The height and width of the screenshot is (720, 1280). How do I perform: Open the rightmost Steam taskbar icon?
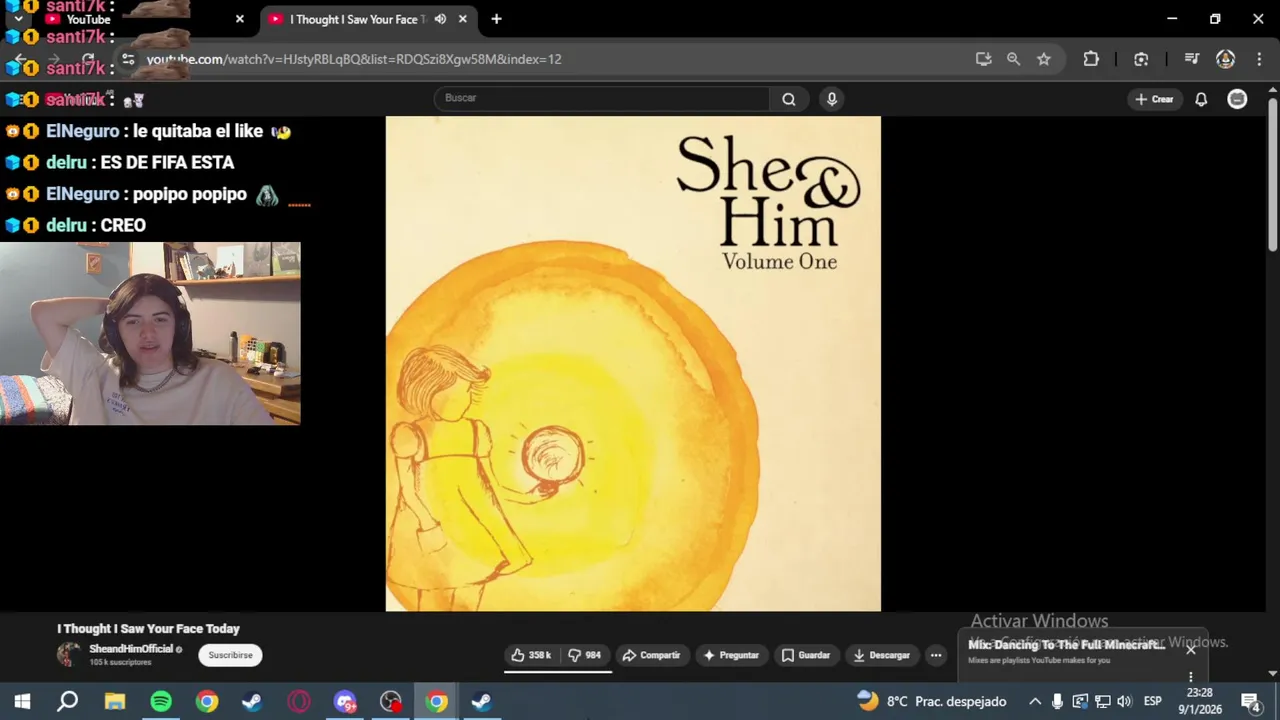[x=481, y=701]
